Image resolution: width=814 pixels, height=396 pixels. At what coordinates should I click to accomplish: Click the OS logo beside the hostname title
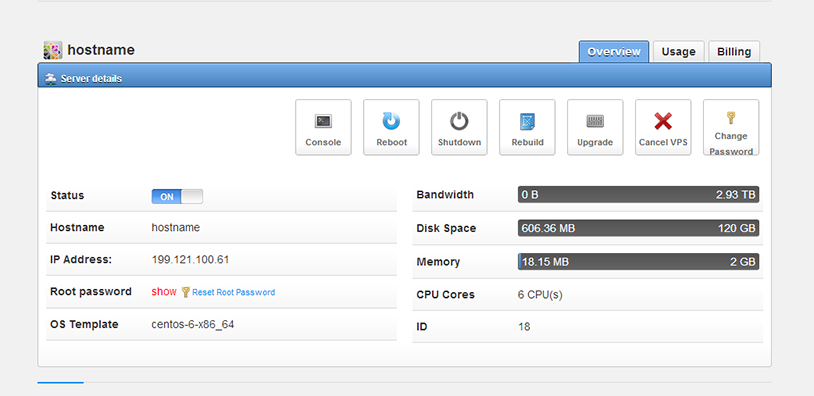coord(52,50)
